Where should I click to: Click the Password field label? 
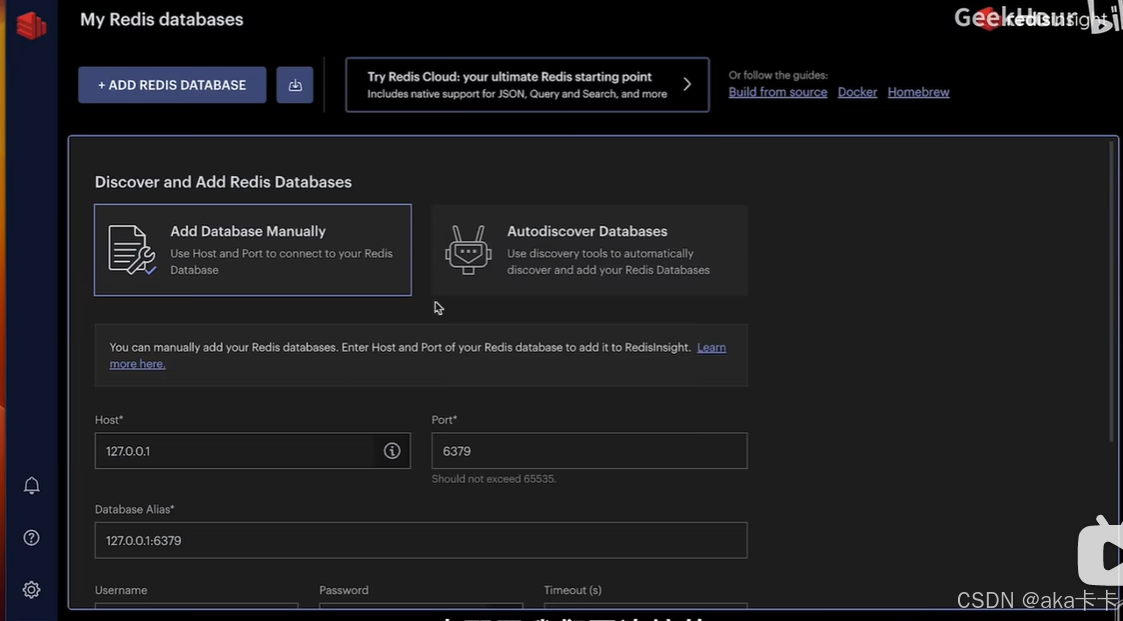tap(344, 590)
